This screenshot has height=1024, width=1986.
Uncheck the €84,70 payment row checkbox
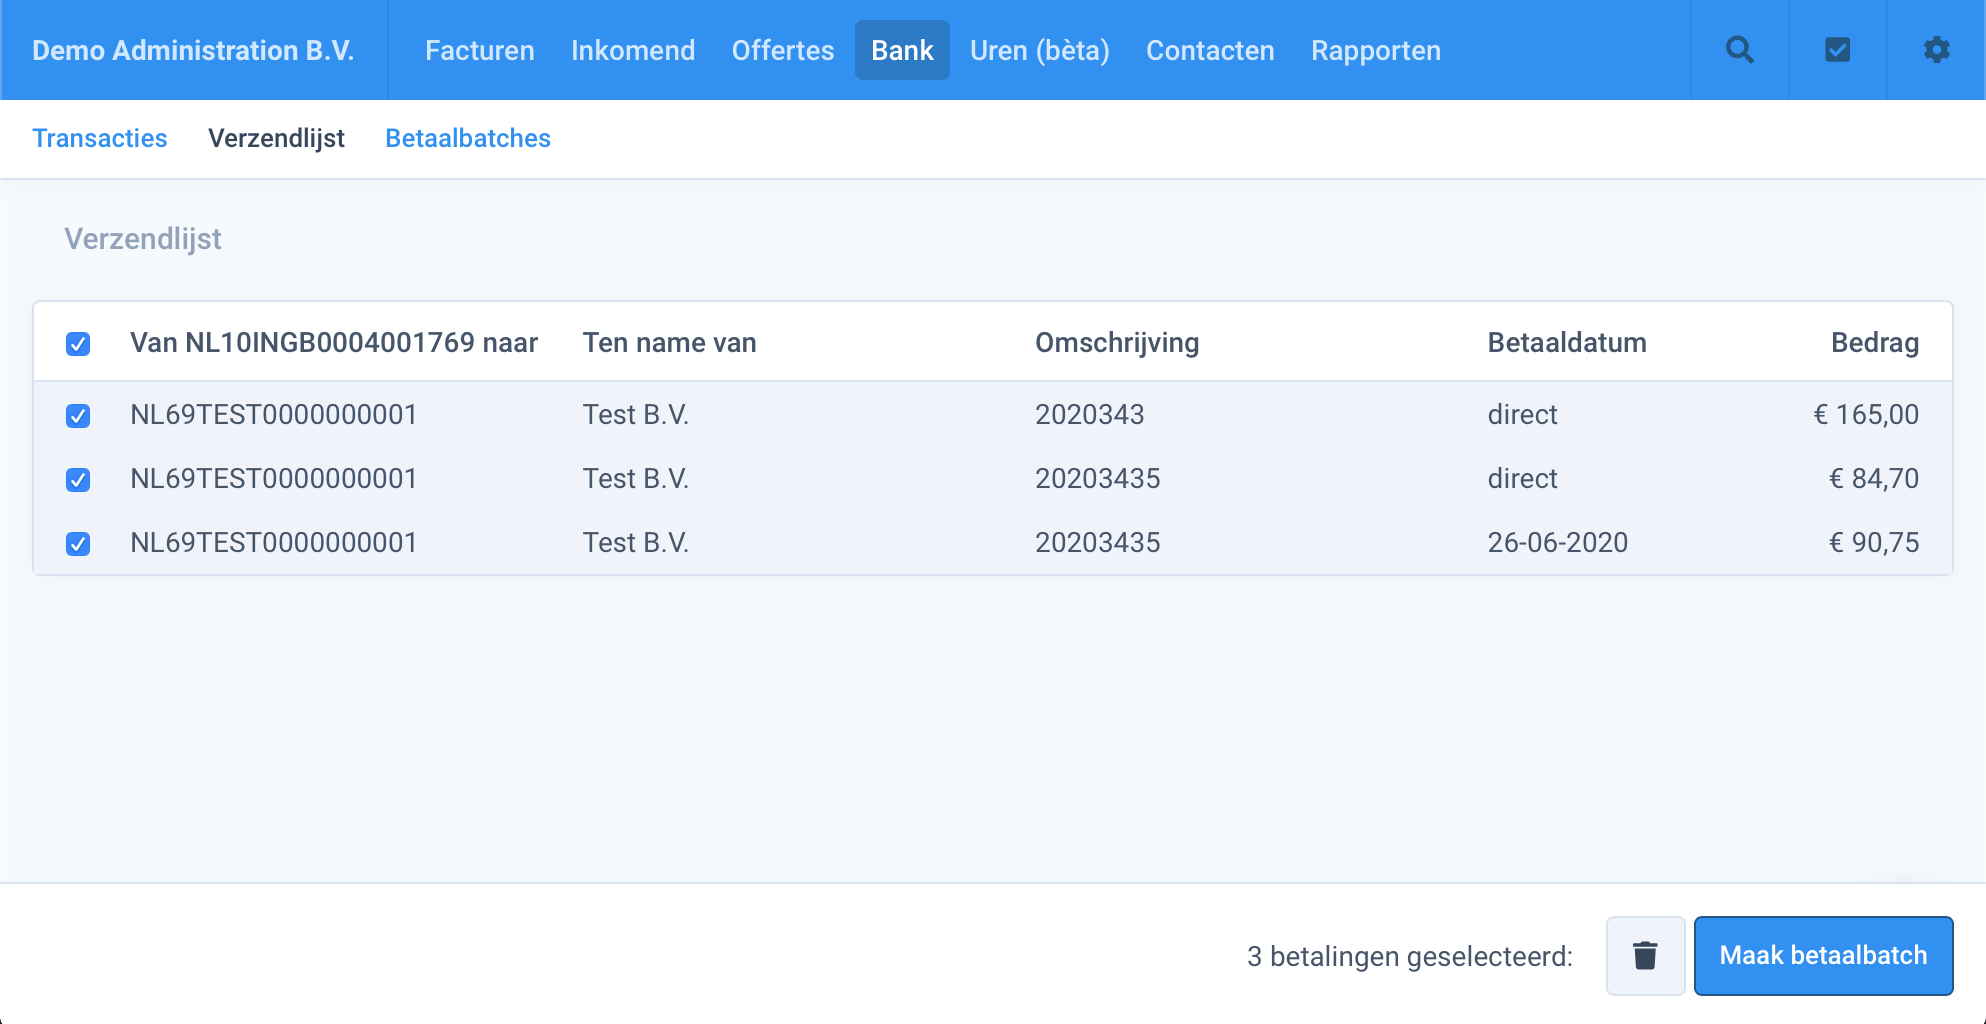click(78, 480)
